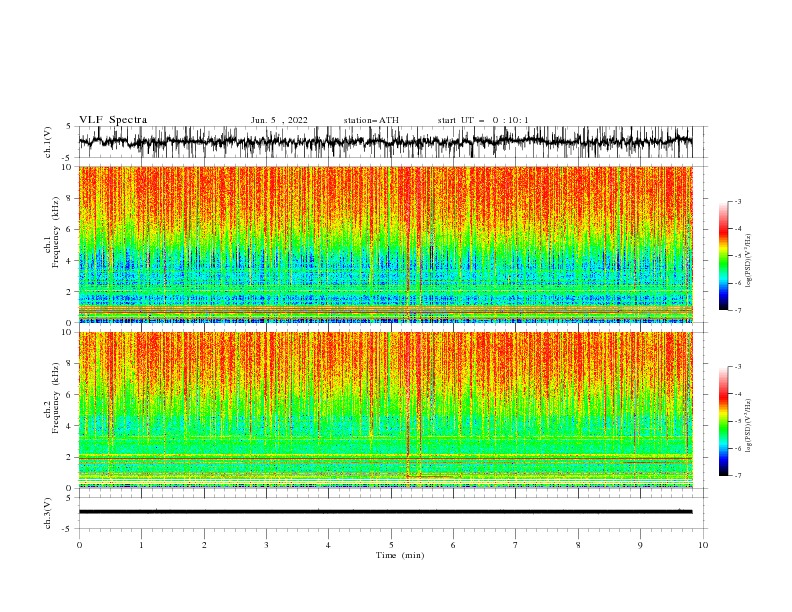The width and height of the screenshot is (792, 612).
Task: Click the log(PSD) label beside ch.1 color bar
Action: tap(749, 261)
